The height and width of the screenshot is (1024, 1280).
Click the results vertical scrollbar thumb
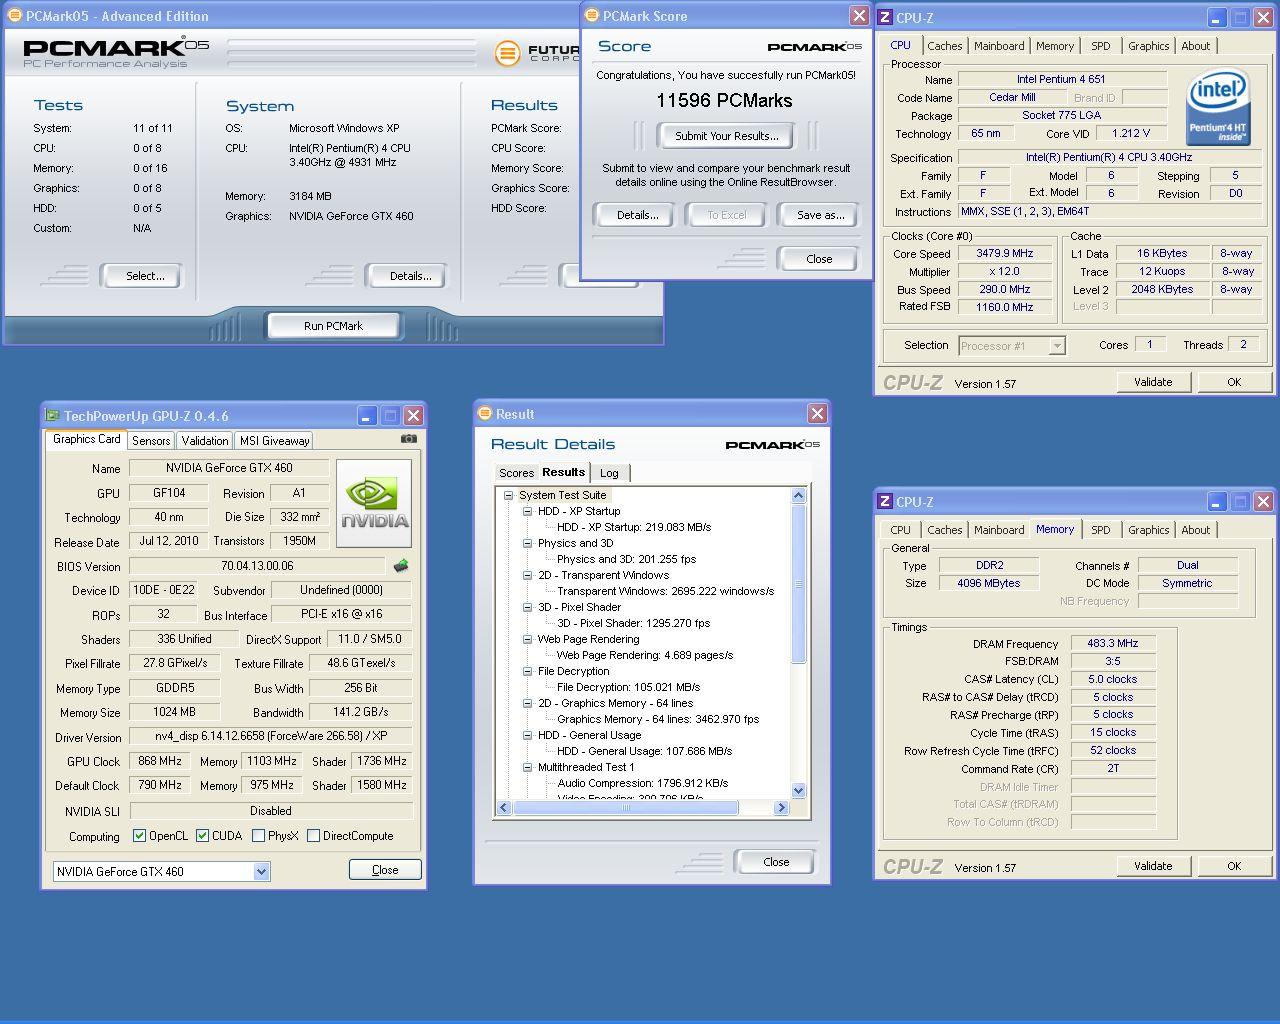(x=798, y=583)
